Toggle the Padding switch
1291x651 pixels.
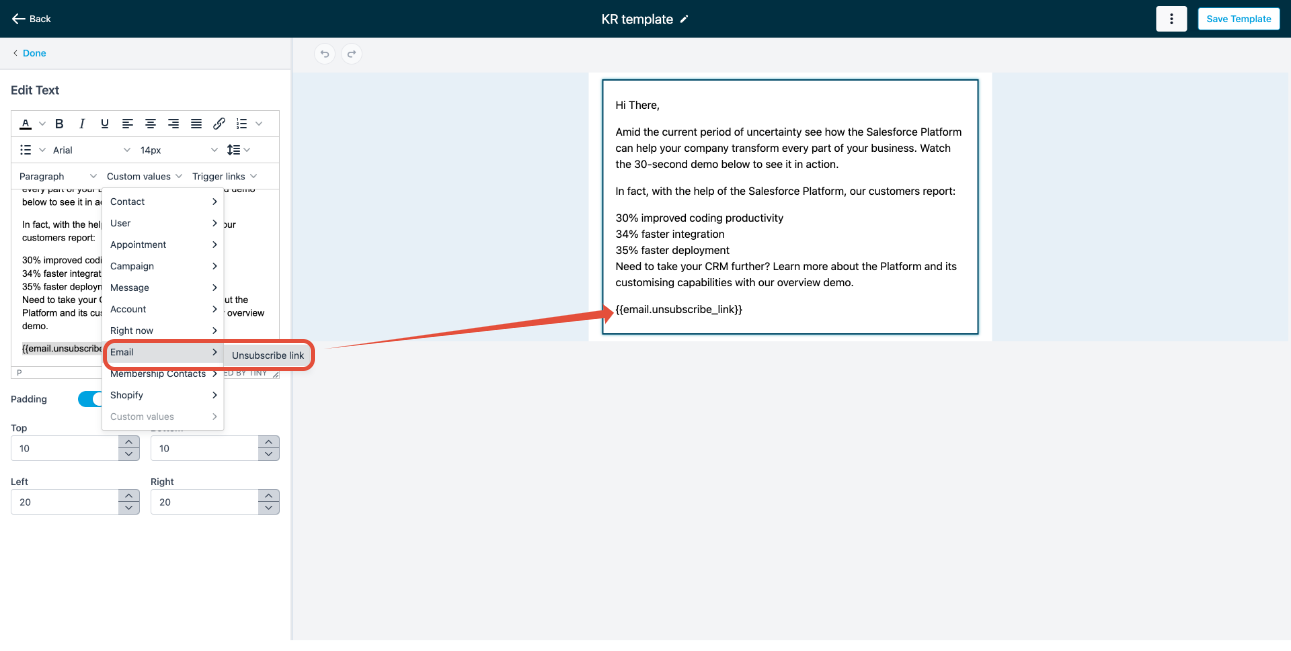pos(91,399)
